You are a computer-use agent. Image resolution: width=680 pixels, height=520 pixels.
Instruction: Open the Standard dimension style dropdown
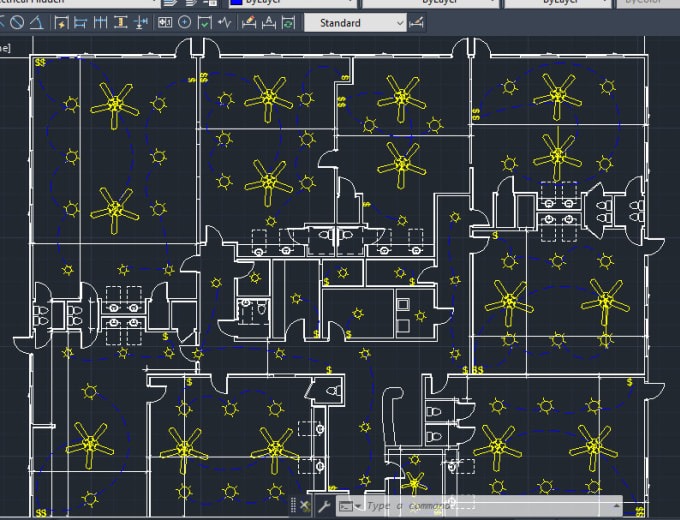(355, 23)
